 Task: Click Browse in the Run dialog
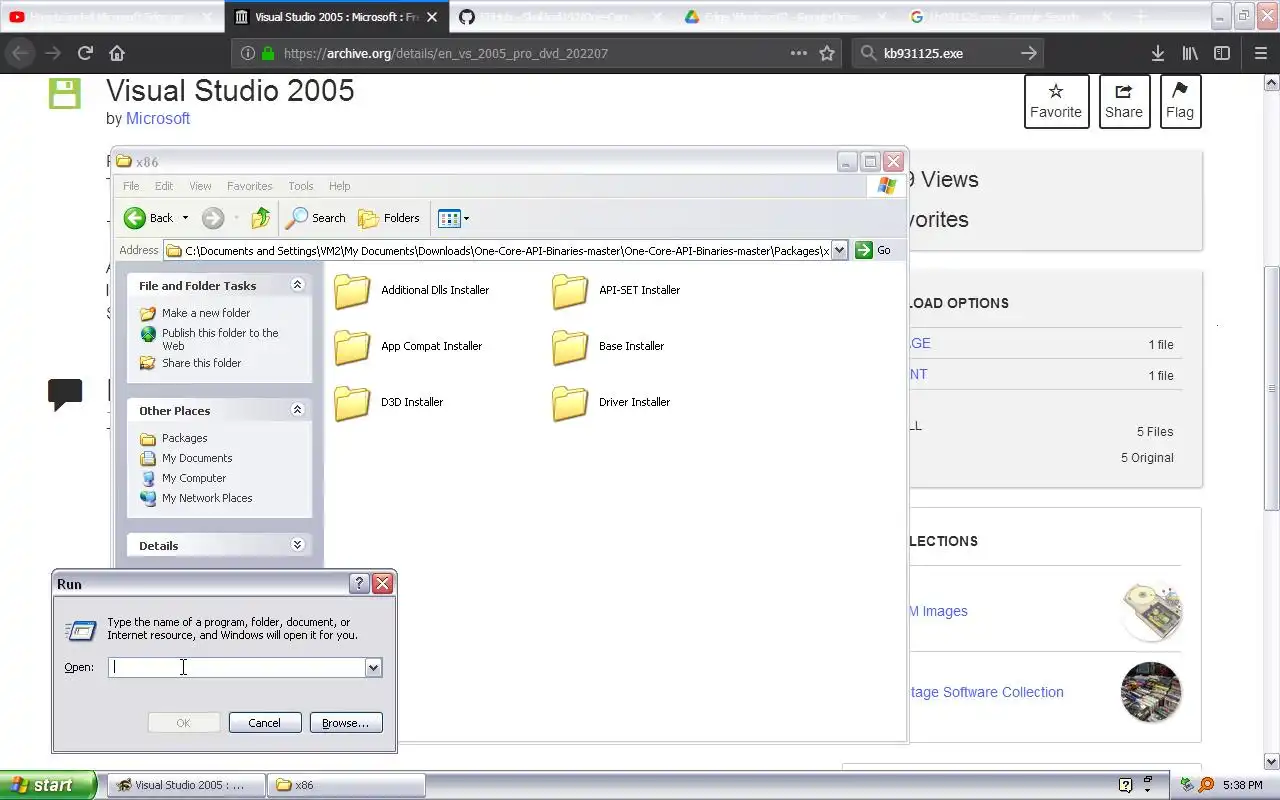(346, 723)
